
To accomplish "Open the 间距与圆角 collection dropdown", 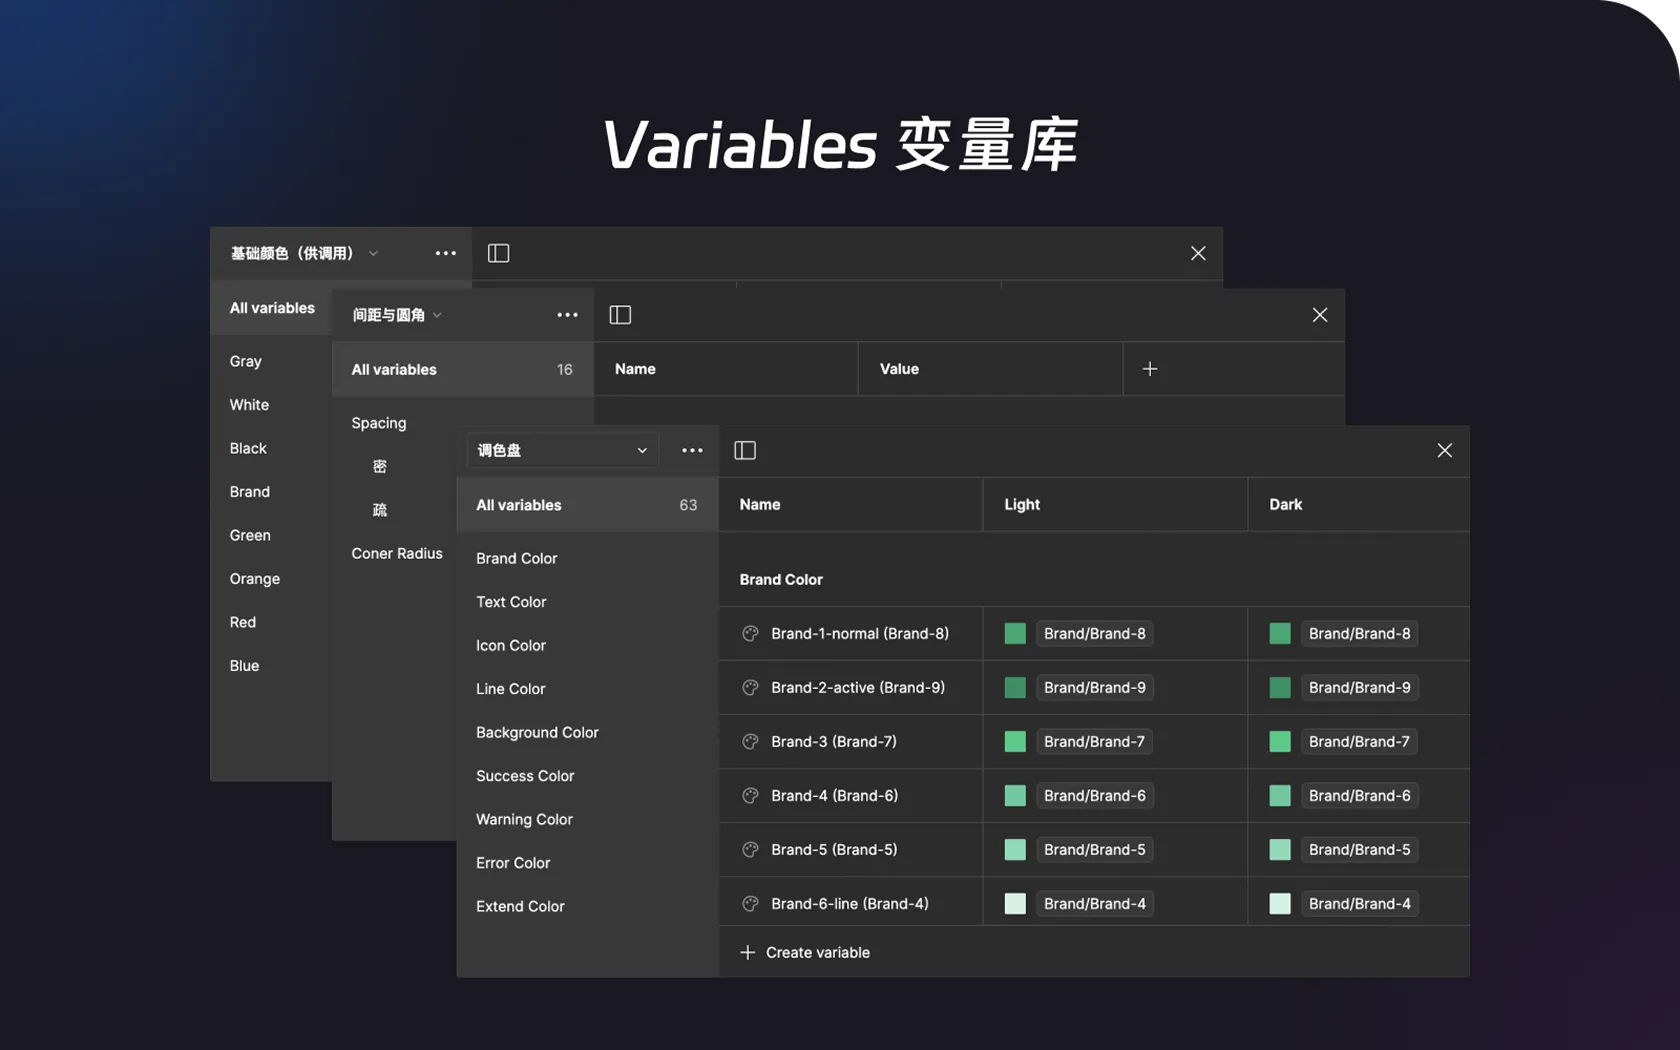I will click(x=397, y=315).
